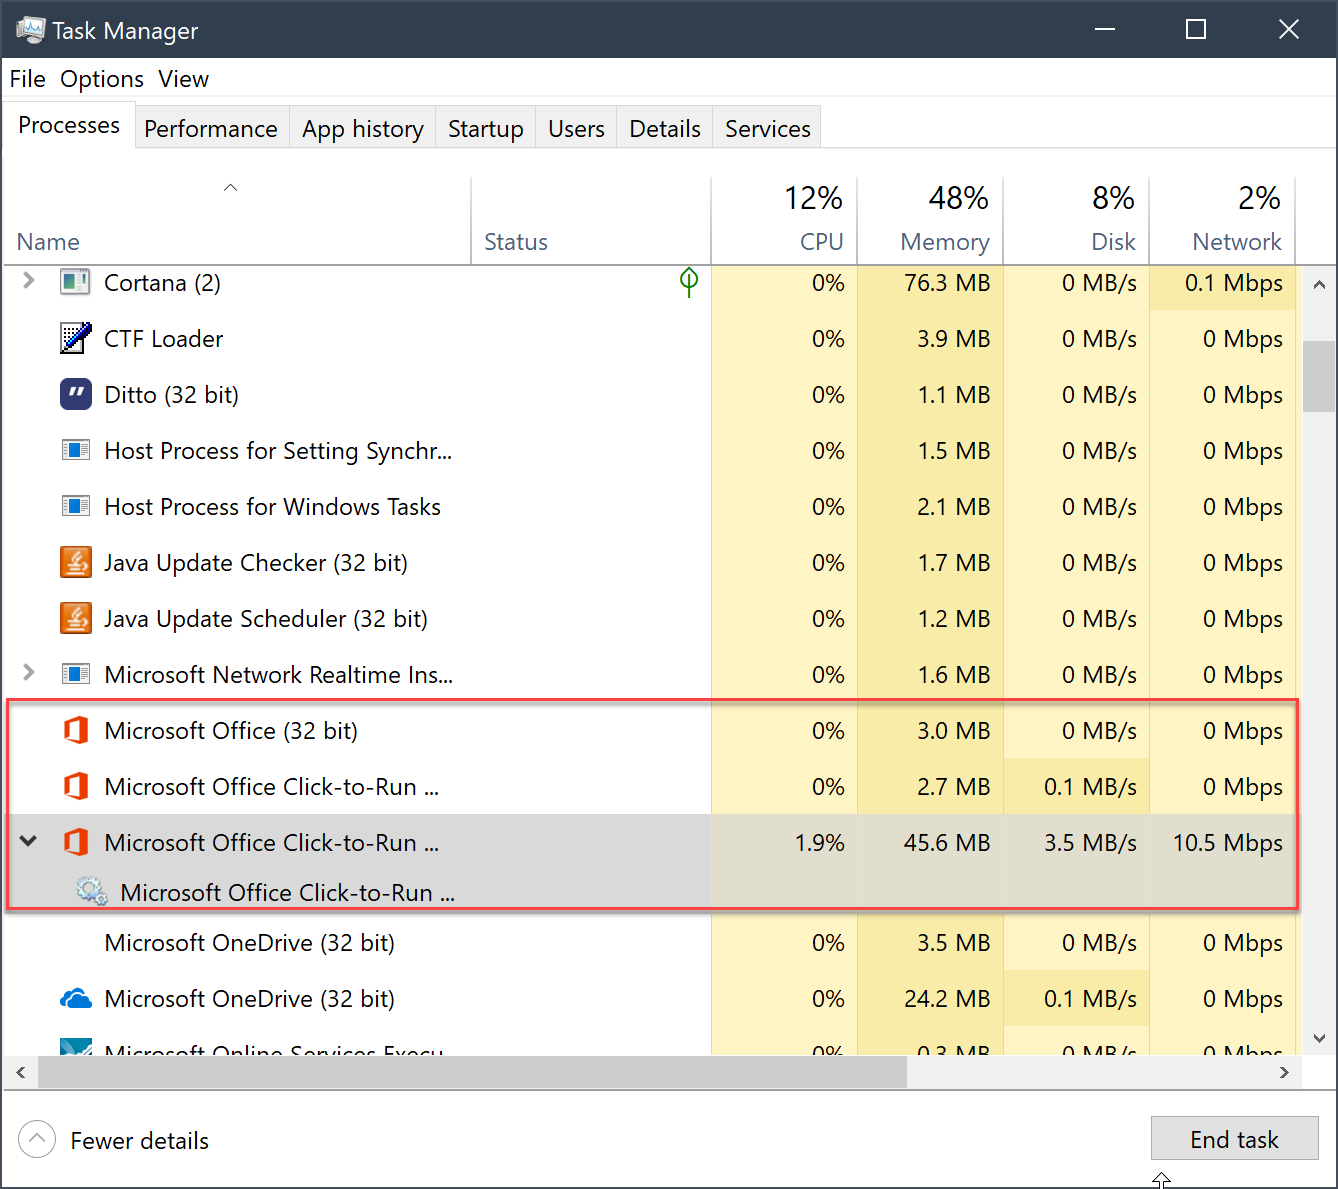Select Microsoft OneDrive row with 24.2 MB

(650, 998)
